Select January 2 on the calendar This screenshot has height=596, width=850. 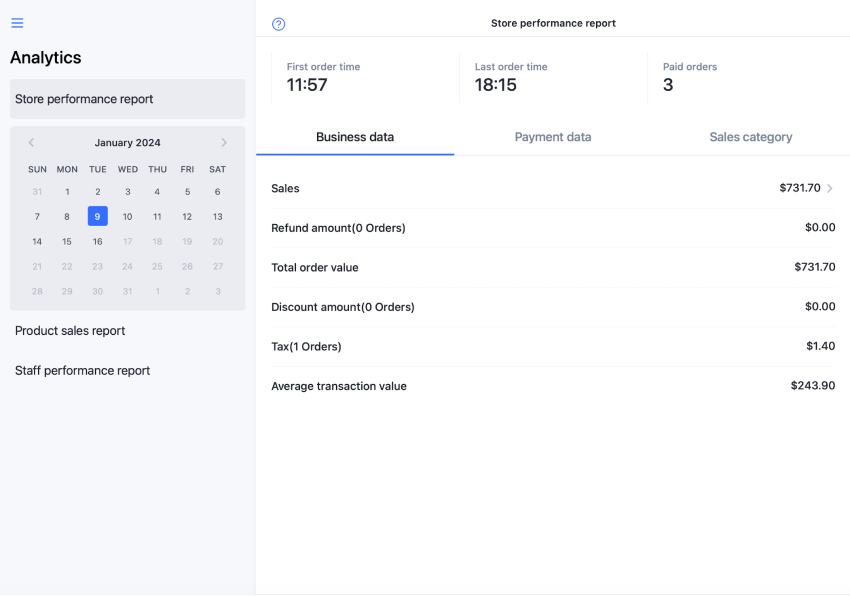tap(97, 191)
